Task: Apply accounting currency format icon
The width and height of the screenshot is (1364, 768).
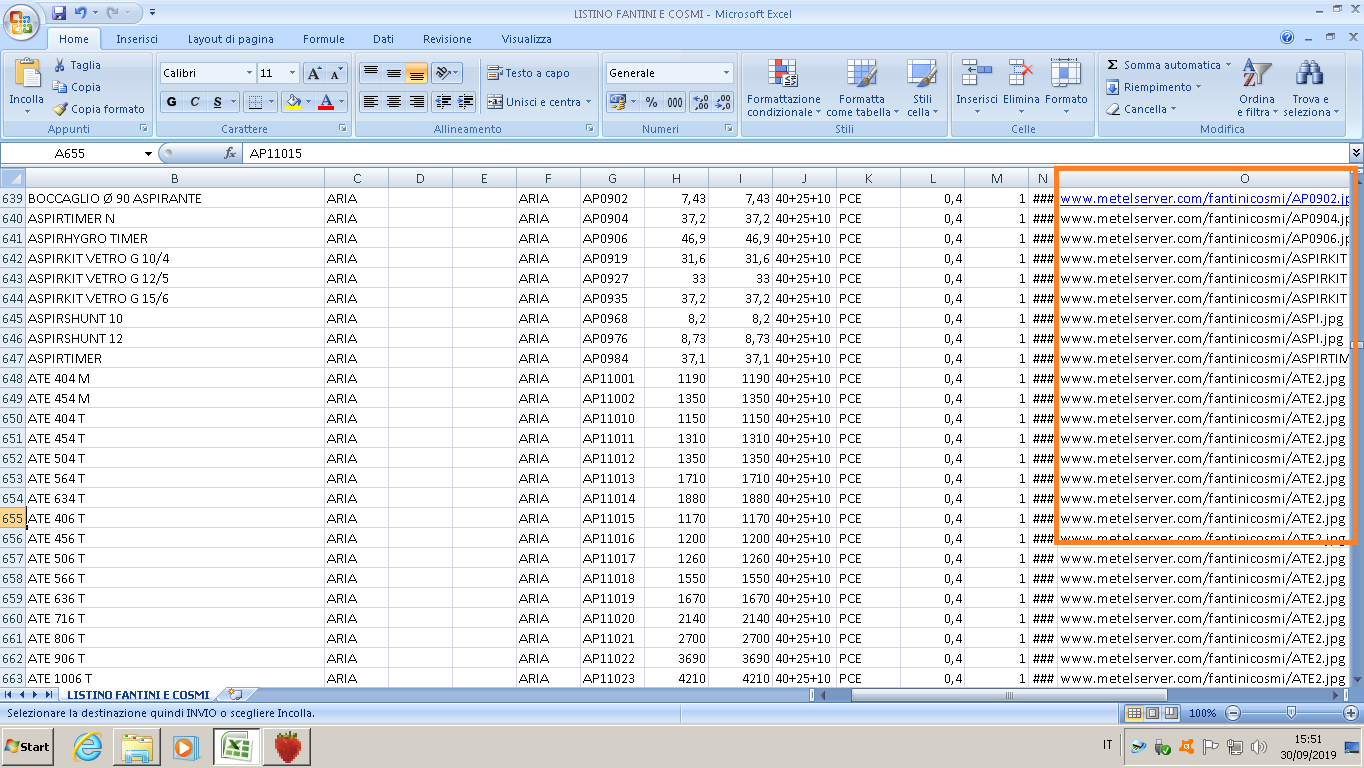Action: pyautogui.click(x=616, y=102)
